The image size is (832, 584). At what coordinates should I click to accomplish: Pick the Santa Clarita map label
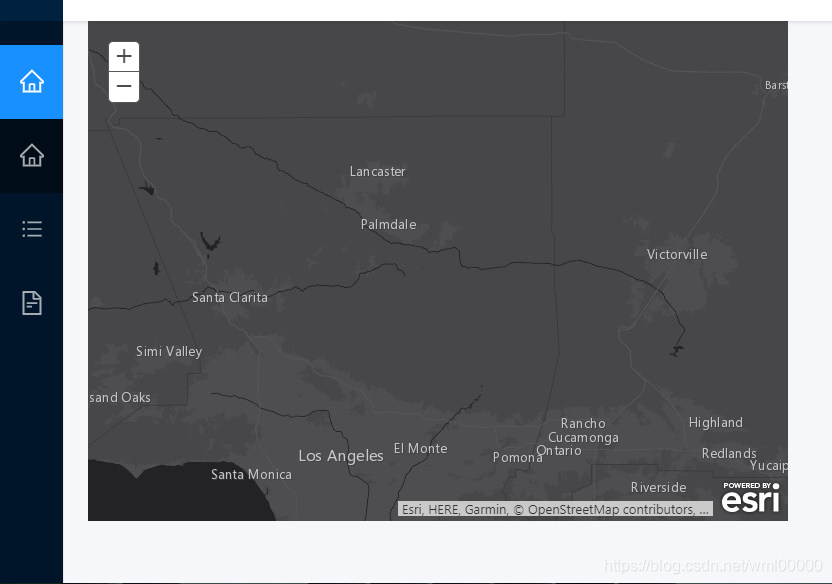tap(230, 298)
